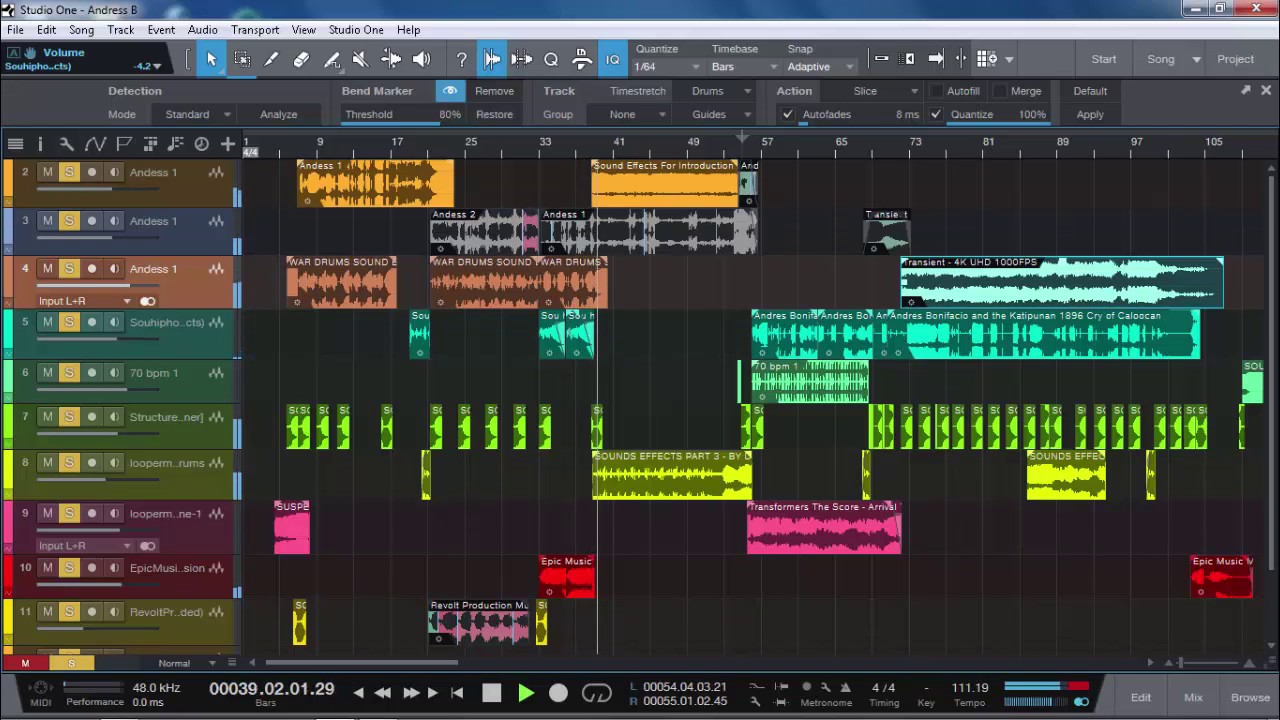This screenshot has height=720, width=1280.
Task: Open the Mix view
Action: tap(1193, 698)
